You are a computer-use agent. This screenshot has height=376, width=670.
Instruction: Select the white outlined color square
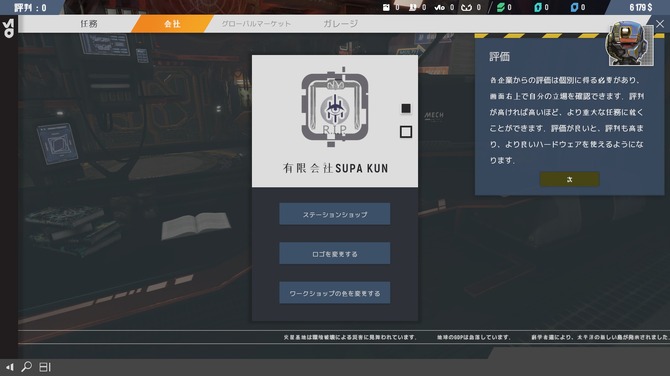click(x=406, y=132)
